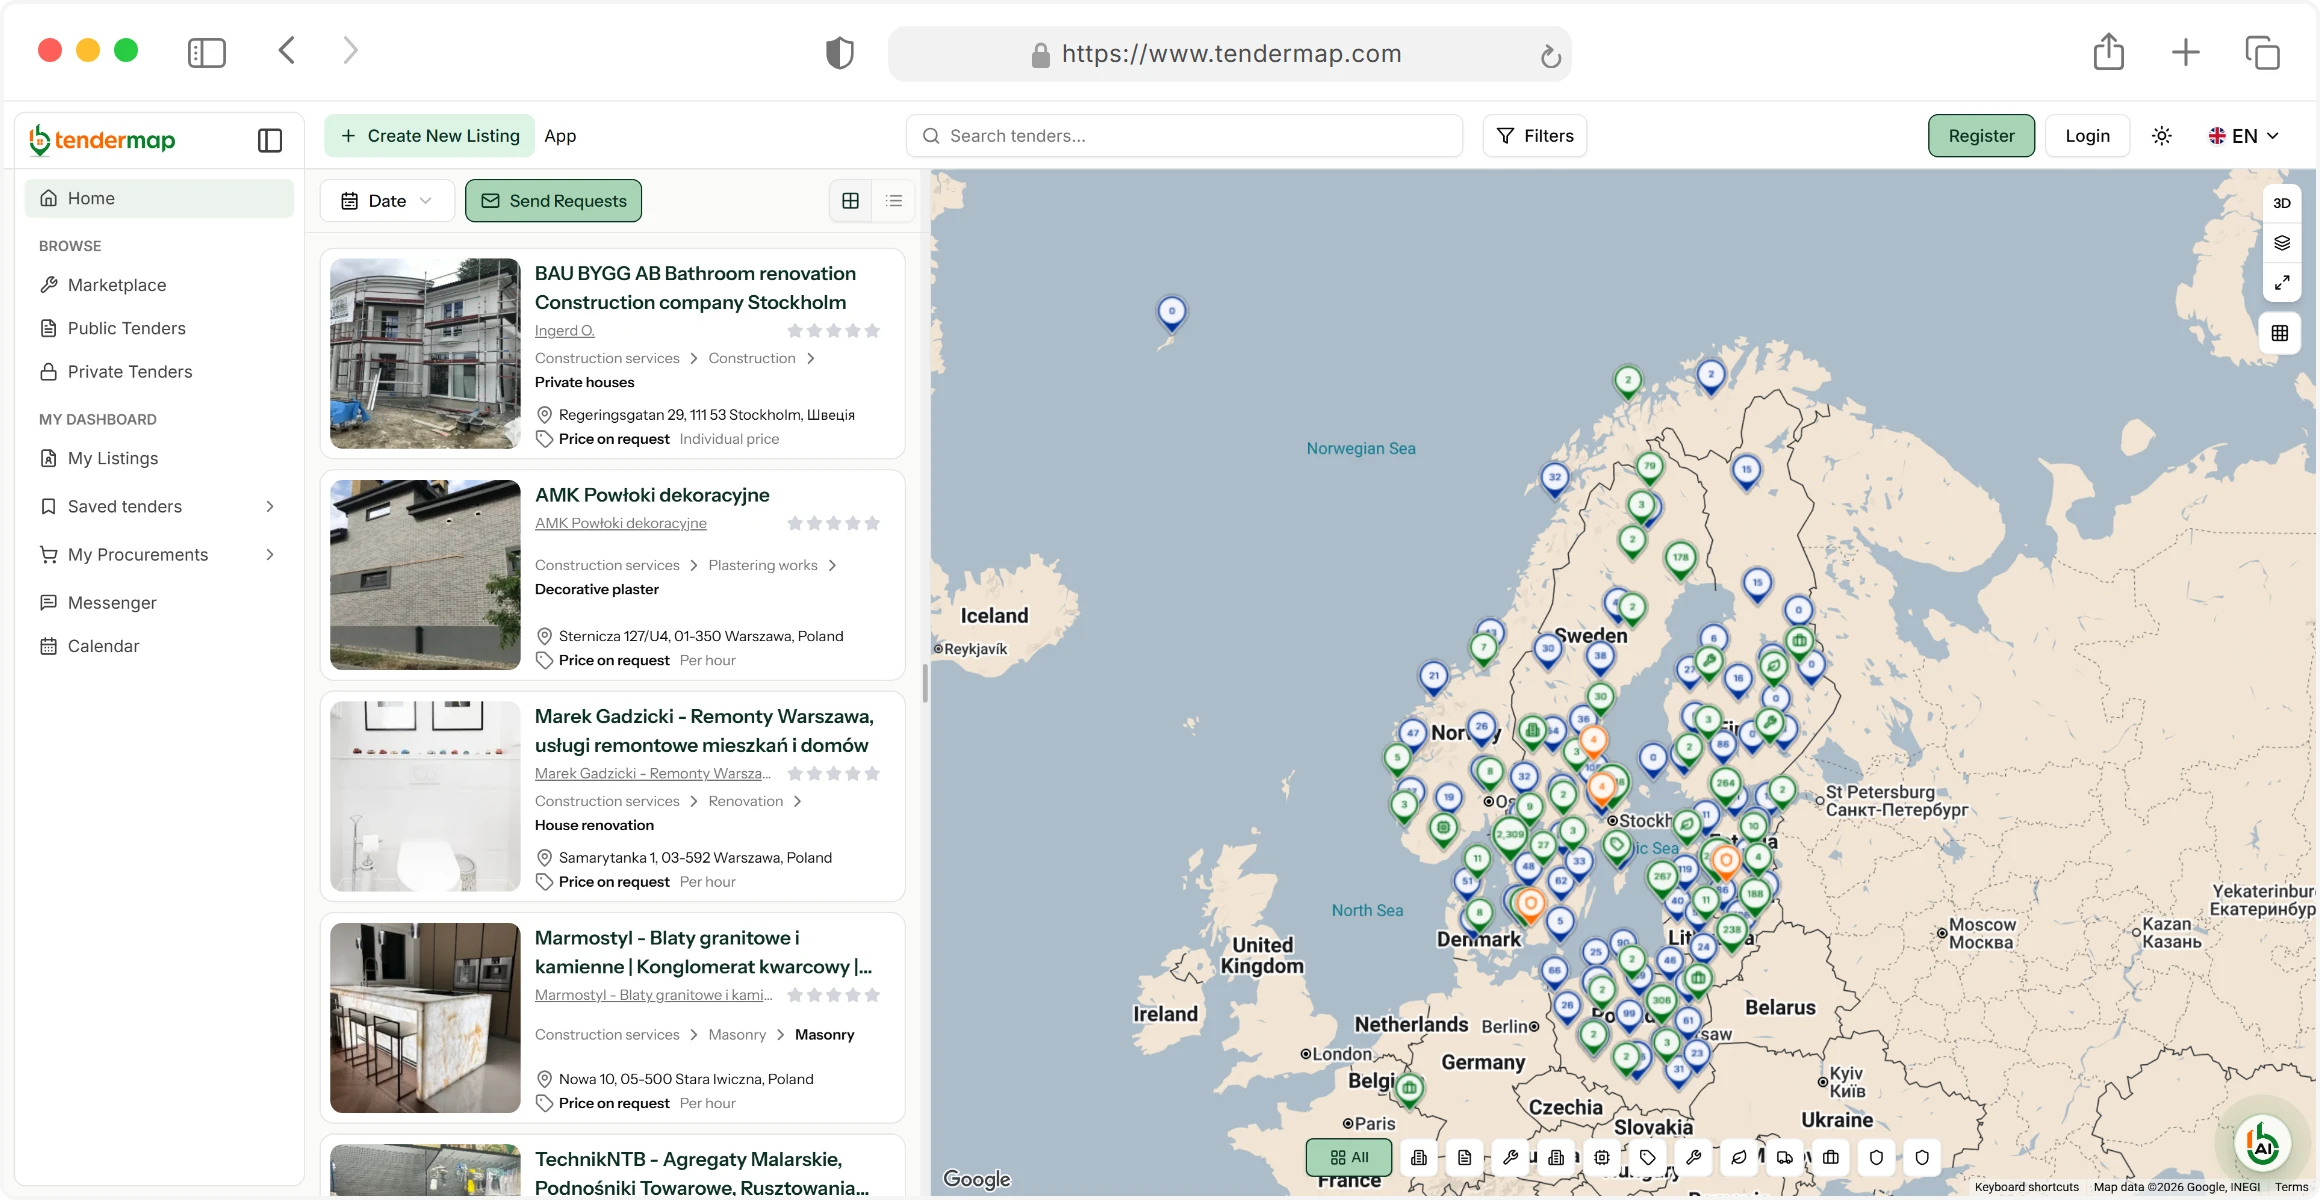2320x1200 pixels.
Task: Open the Date sort dropdown
Action: tap(387, 201)
